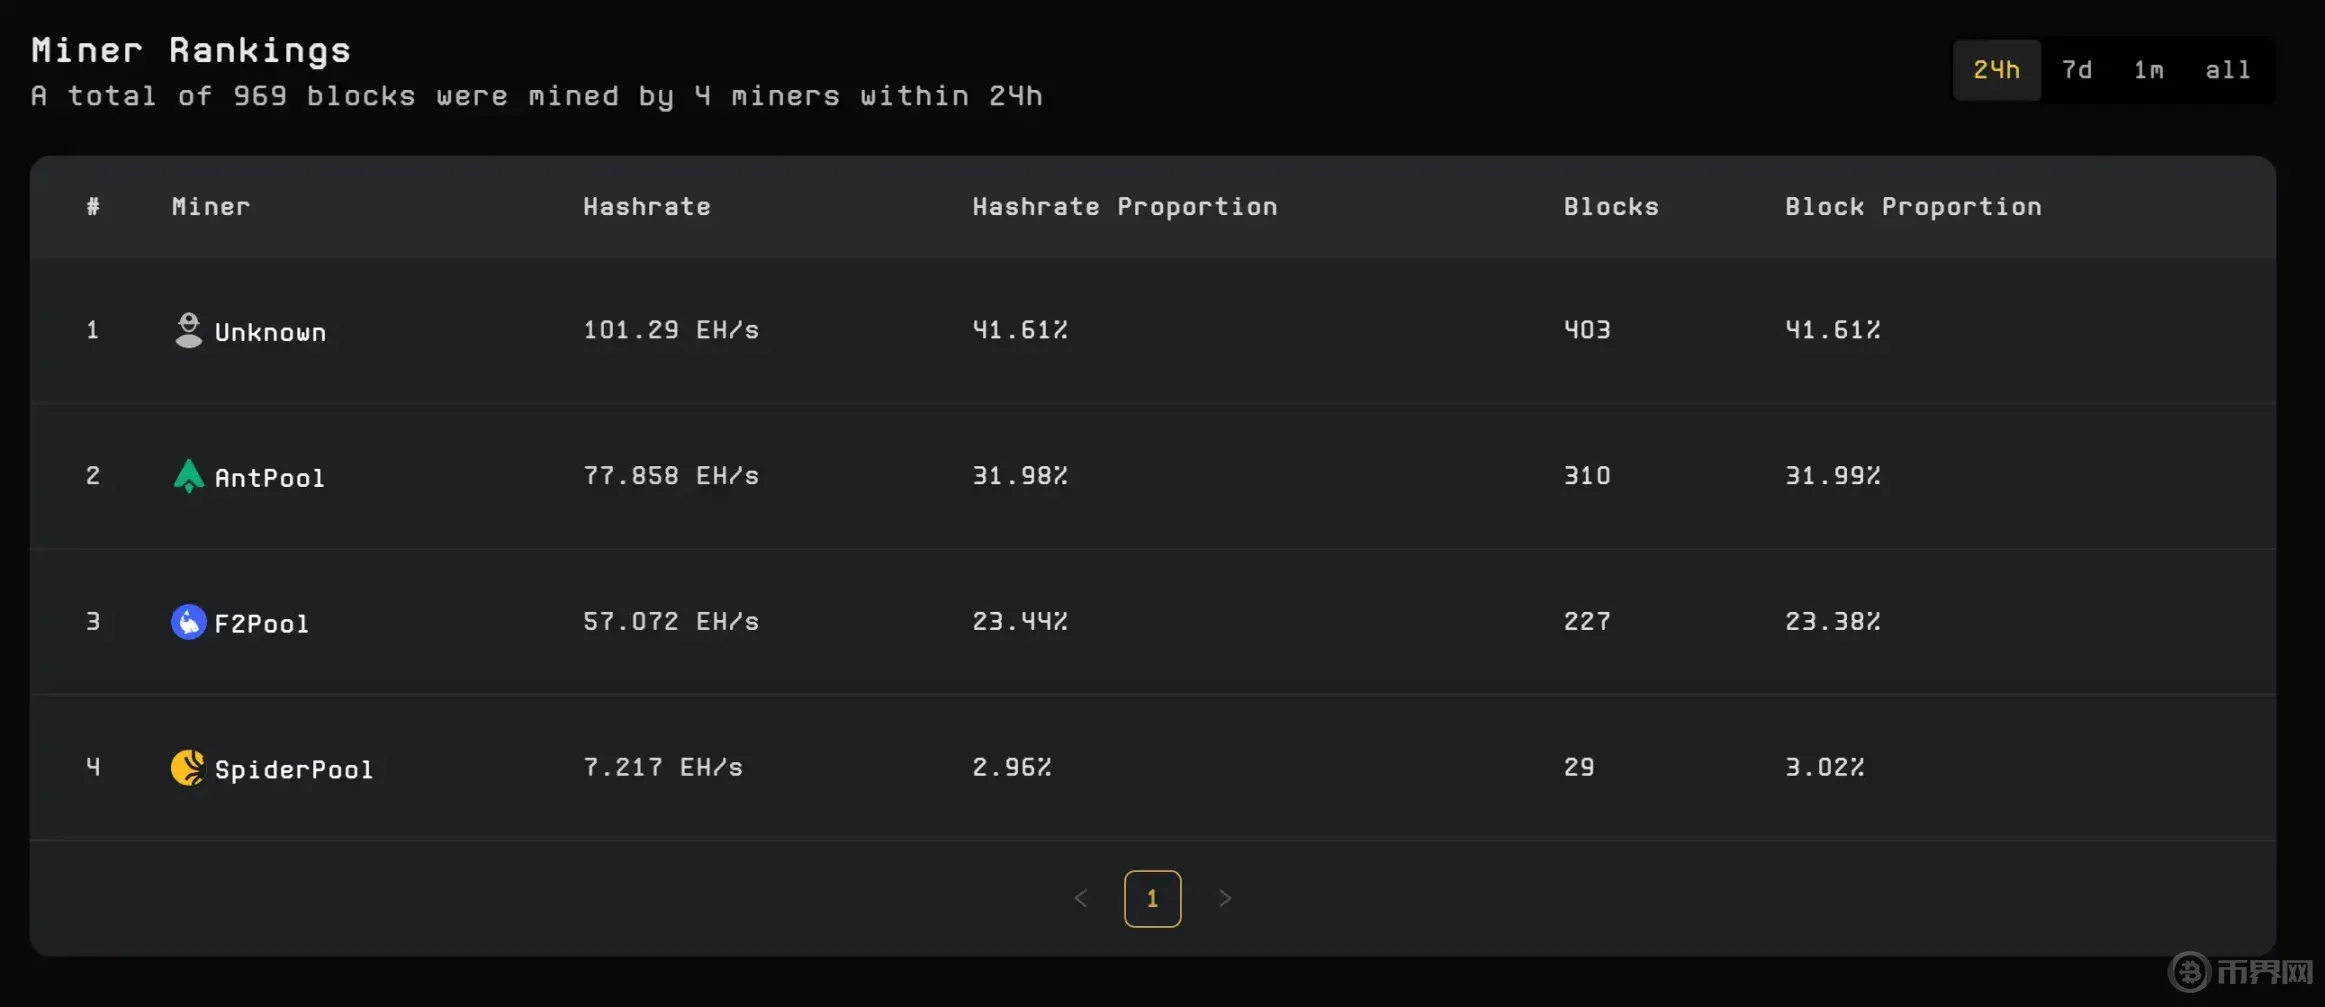Open the SpiderPool miner link
The width and height of the screenshot is (2325, 1007).
coord(294,770)
